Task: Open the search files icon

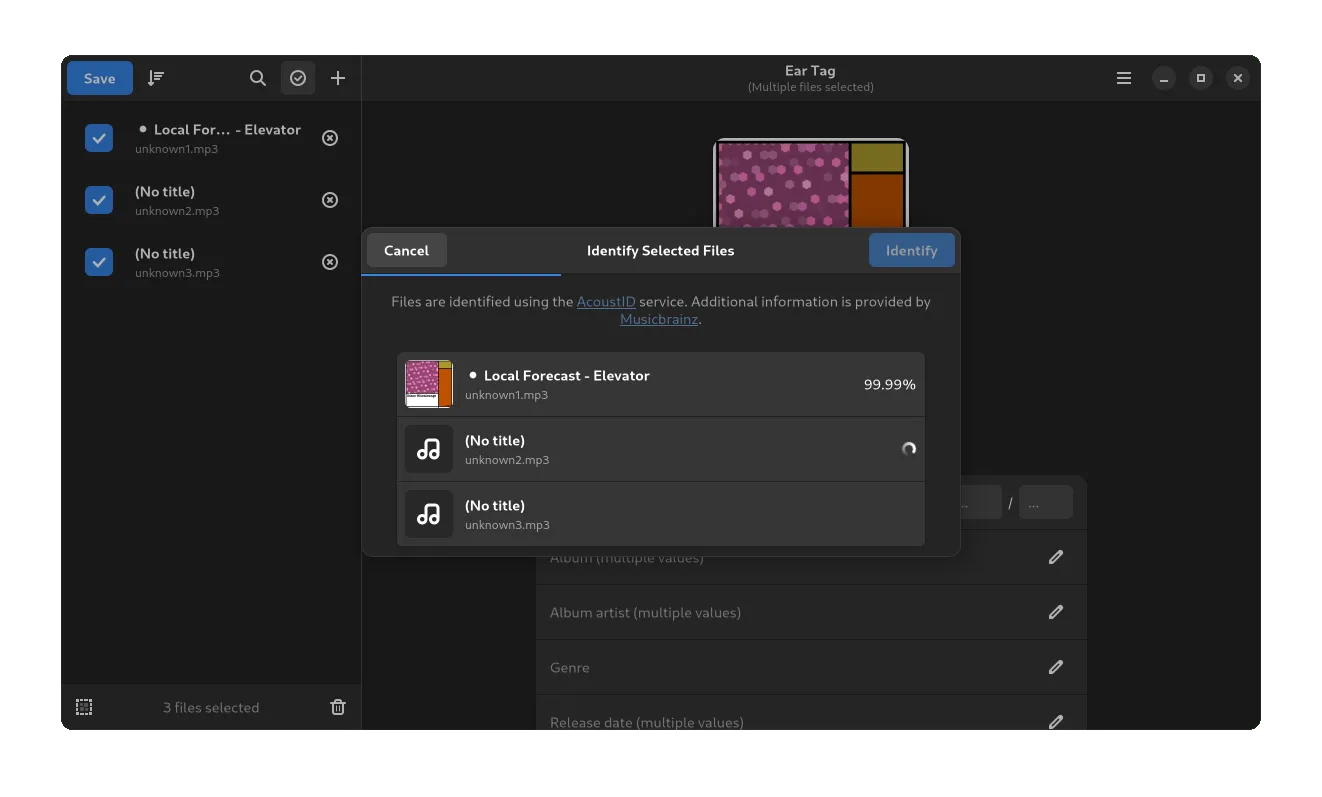Action: [x=258, y=78]
